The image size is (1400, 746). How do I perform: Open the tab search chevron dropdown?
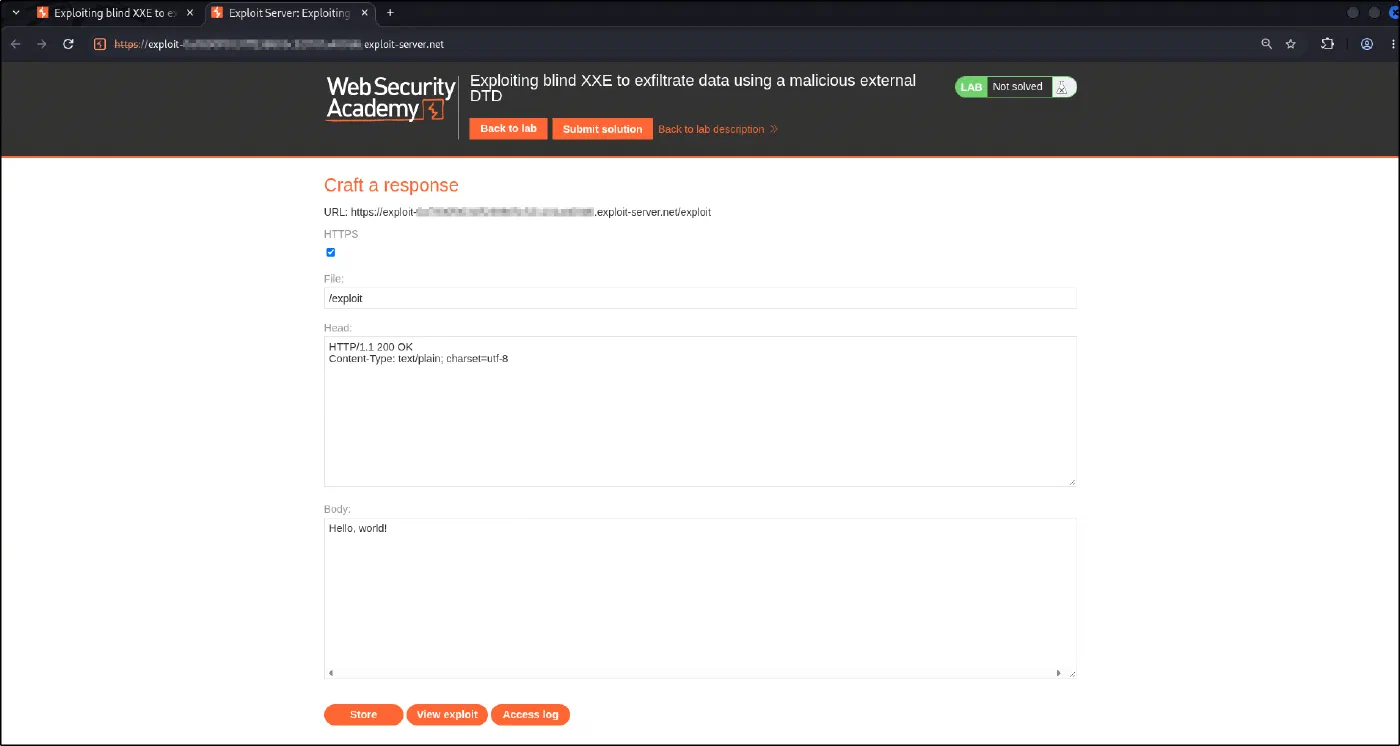(15, 13)
